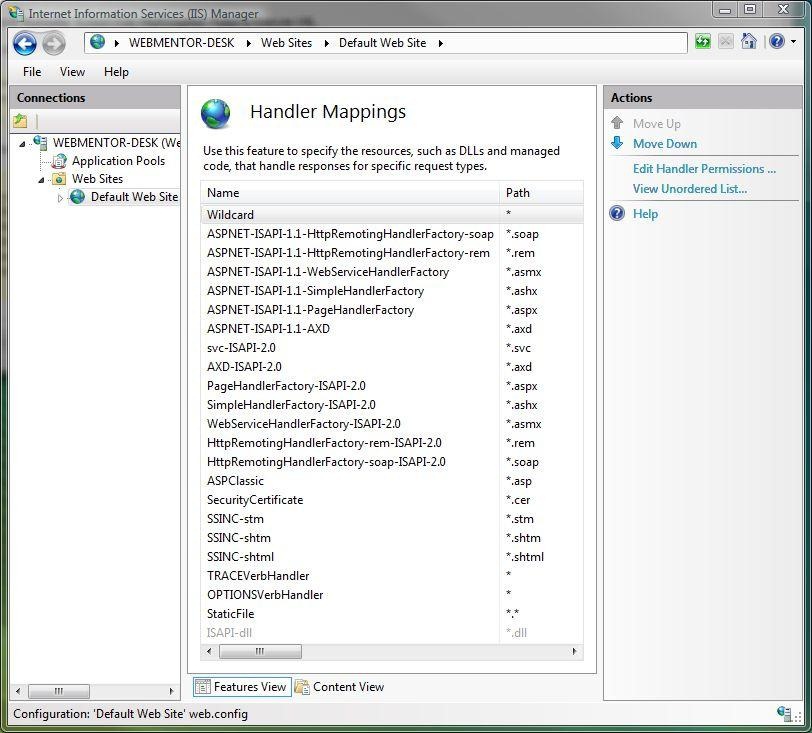
Task: Click the Web Sites folder icon
Action: pyautogui.click(x=59, y=179)
